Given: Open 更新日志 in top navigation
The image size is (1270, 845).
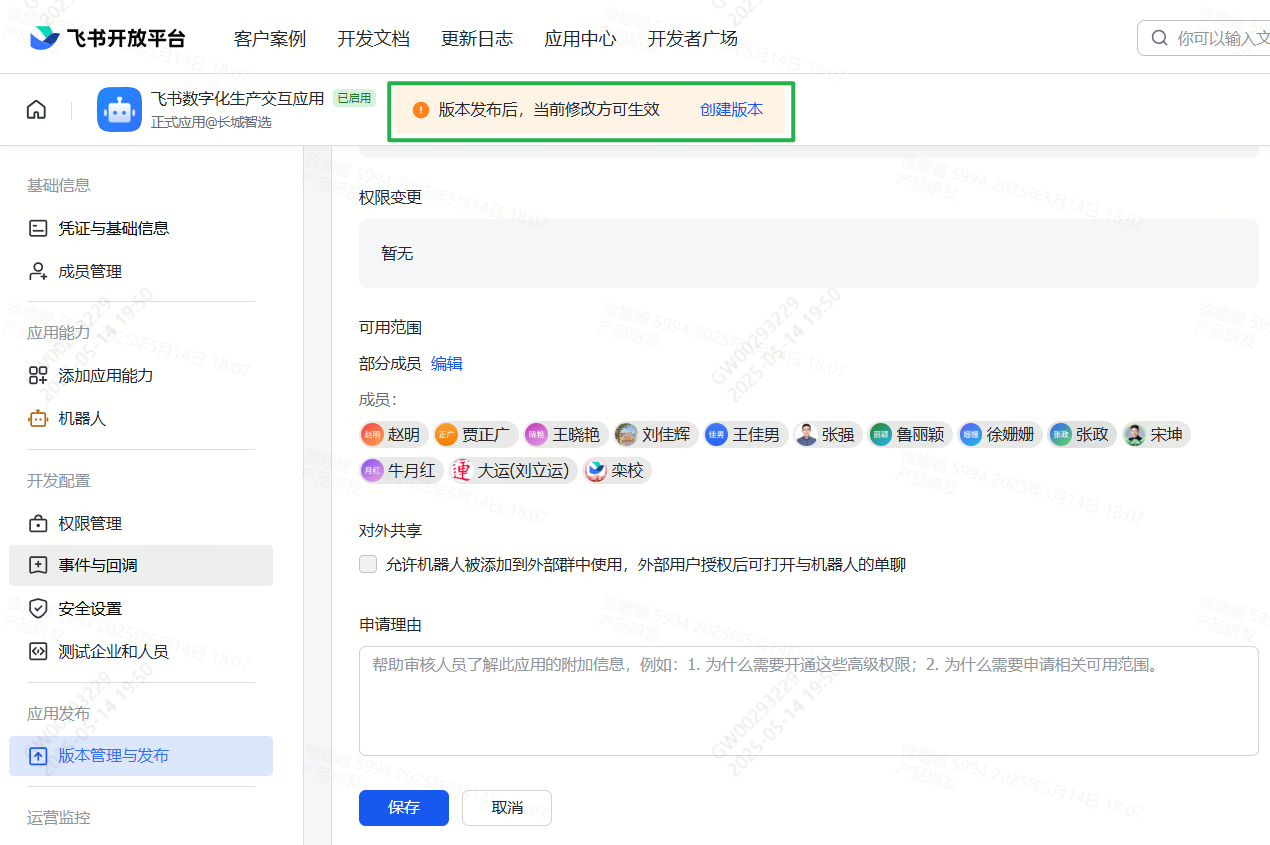Looking at the screenshot, I should point(477,39).
